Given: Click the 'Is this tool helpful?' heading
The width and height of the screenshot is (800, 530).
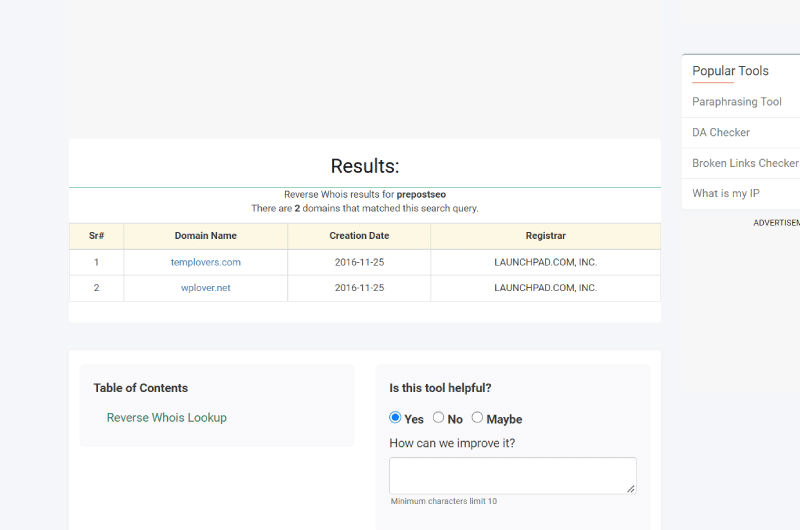Looking at the screenshot, I should click(x=440, y=388).
